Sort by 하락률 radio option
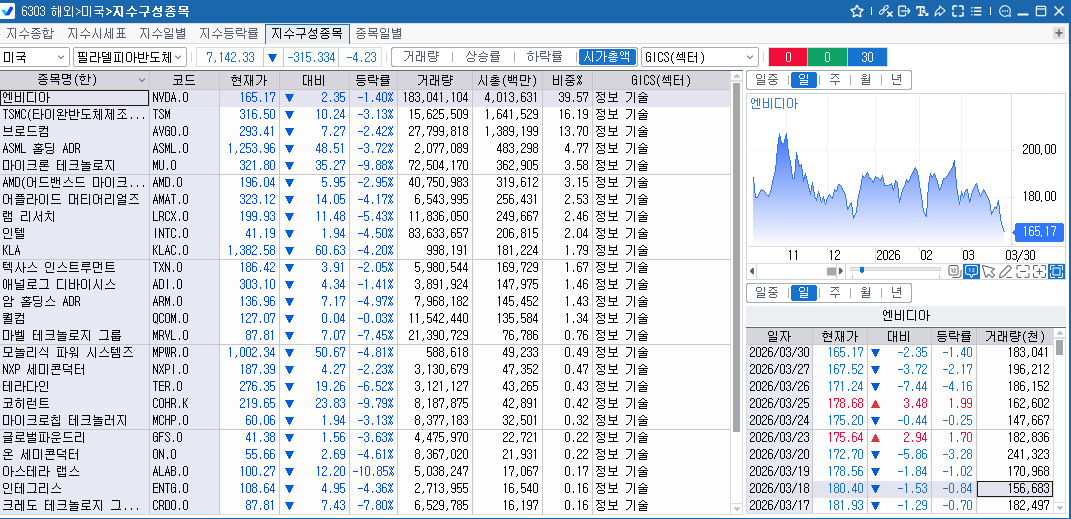 [544, 57]
